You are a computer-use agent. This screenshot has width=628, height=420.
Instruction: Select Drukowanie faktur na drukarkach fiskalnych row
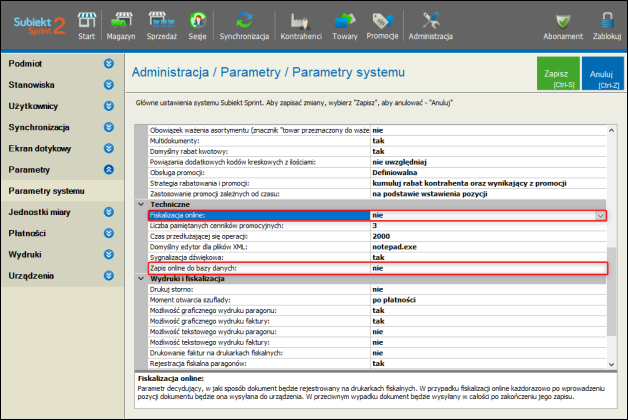point(377,353)
